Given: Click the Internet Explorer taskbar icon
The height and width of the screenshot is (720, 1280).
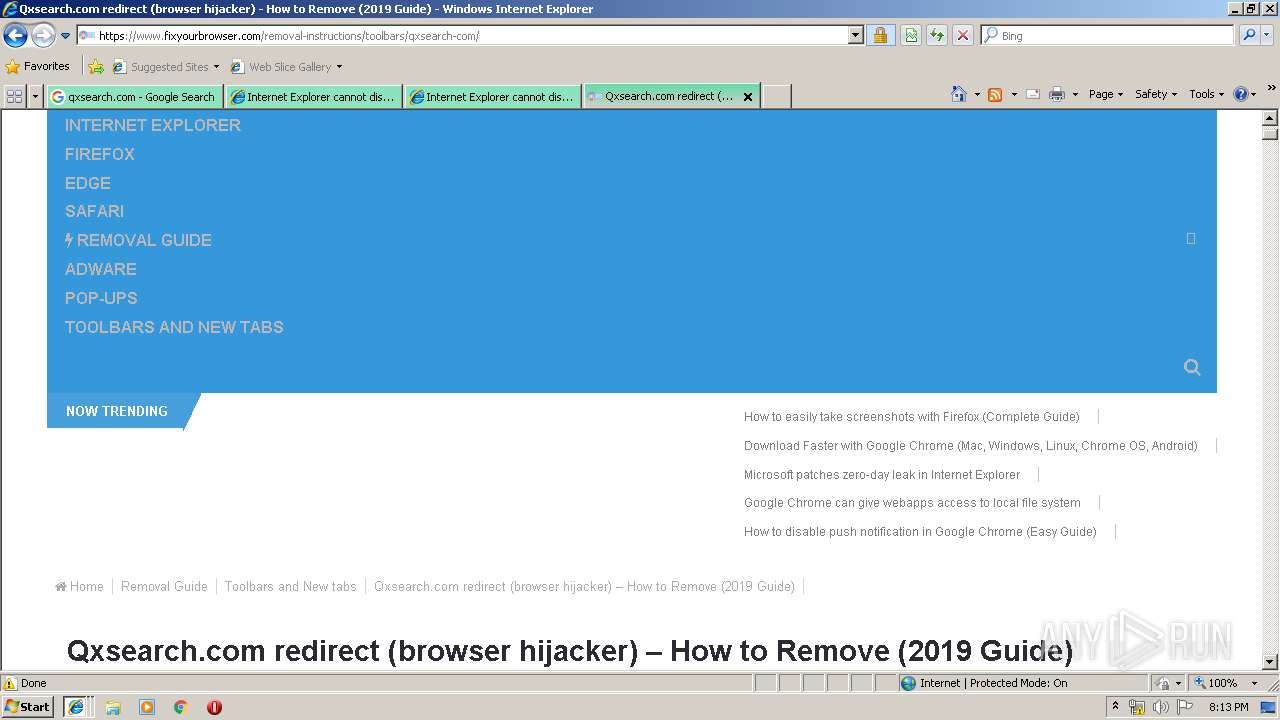Looking at the screenshot, I should 75,707.
